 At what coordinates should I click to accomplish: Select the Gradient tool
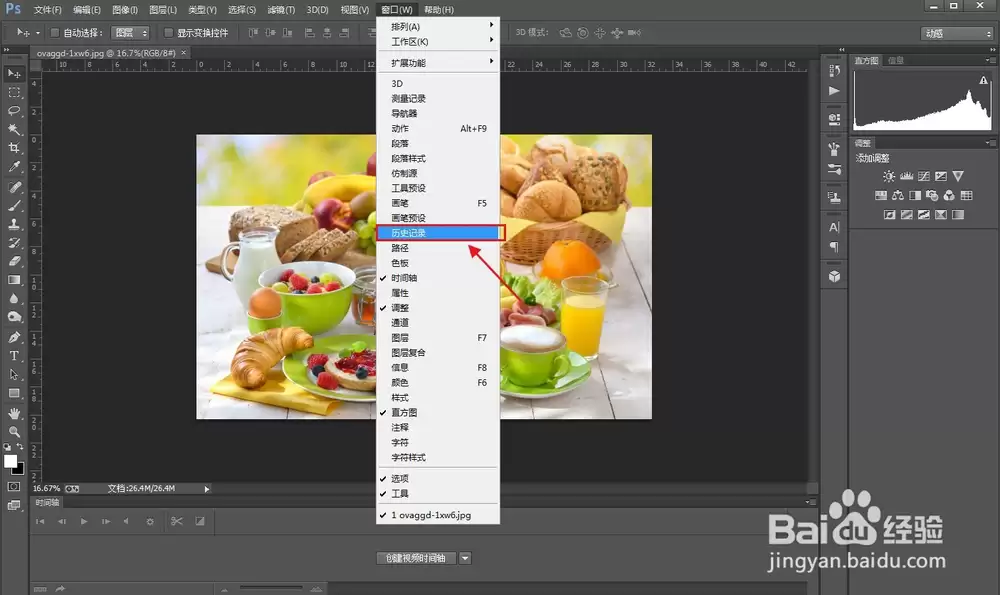pos(14,280)
